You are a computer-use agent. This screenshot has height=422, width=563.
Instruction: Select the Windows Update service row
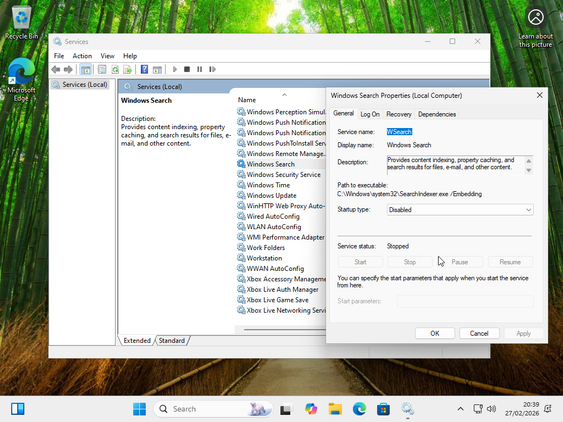coord(281,195)
